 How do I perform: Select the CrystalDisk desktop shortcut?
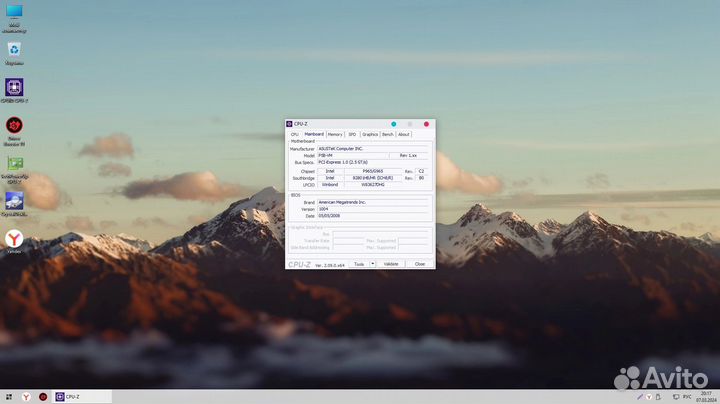pos(14,200)
